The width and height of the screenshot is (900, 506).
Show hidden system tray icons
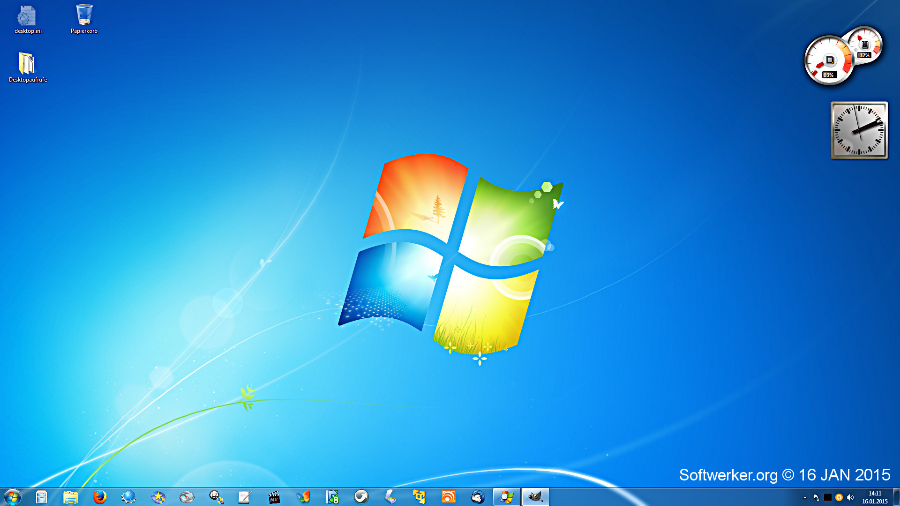pyautogui.click(x=805, y=497)
